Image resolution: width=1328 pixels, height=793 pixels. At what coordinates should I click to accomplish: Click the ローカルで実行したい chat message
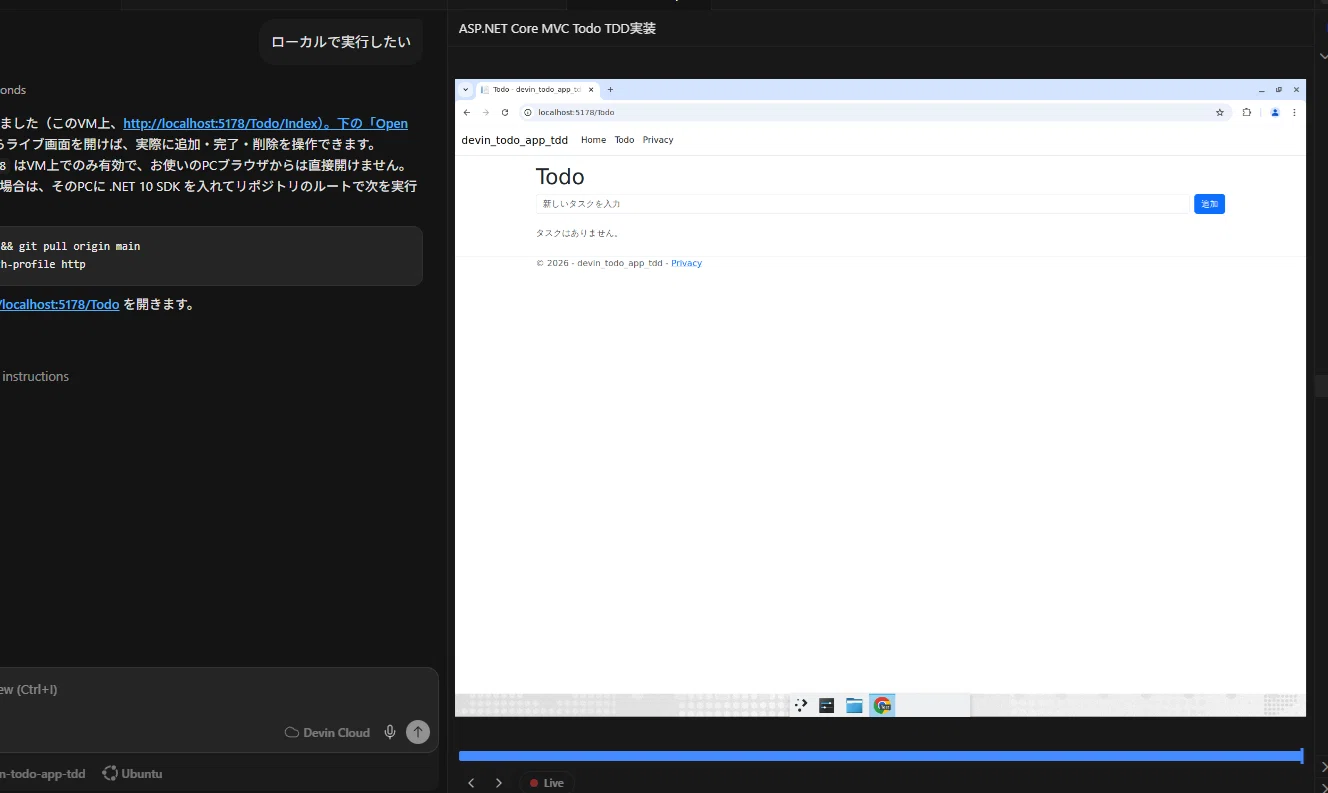click(x=341, y=42)
